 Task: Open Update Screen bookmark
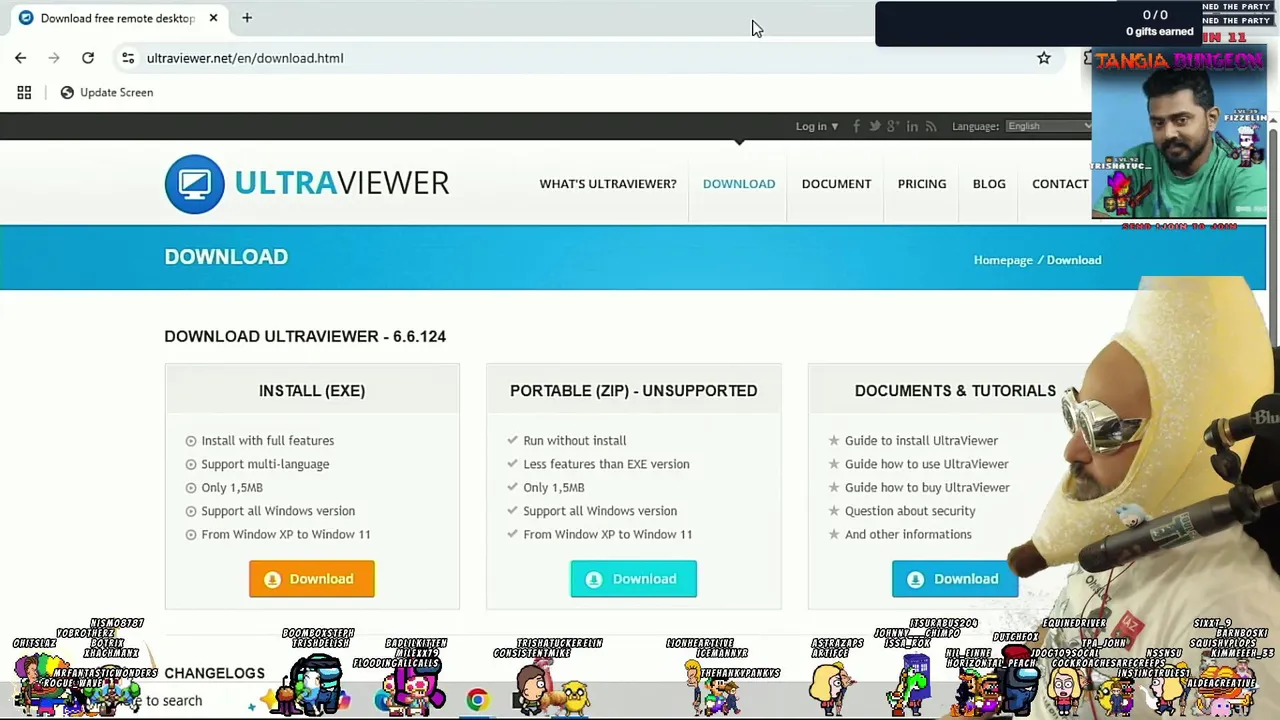point(107,92)
